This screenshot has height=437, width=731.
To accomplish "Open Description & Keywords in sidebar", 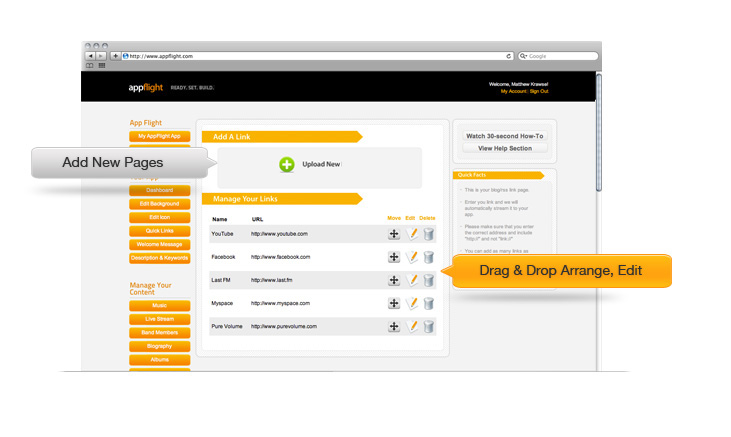I will 159,258.
